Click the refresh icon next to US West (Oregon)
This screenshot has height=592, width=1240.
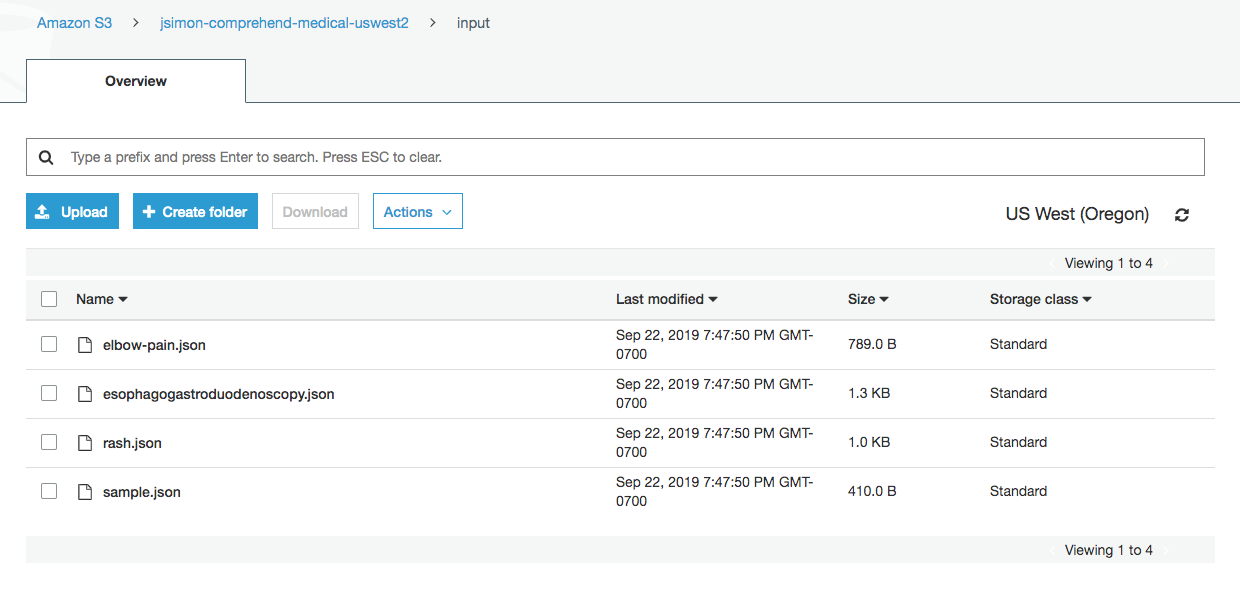click(1182, 215)
